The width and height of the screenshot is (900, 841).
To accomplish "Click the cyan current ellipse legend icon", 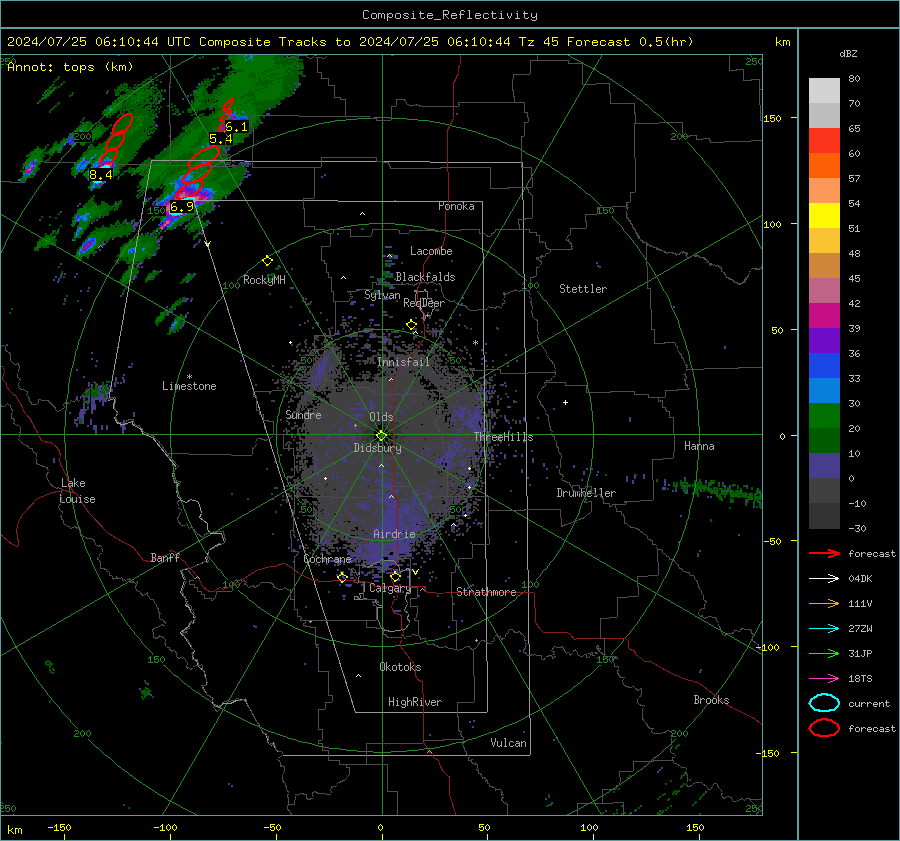I will [x=824, y=703].
